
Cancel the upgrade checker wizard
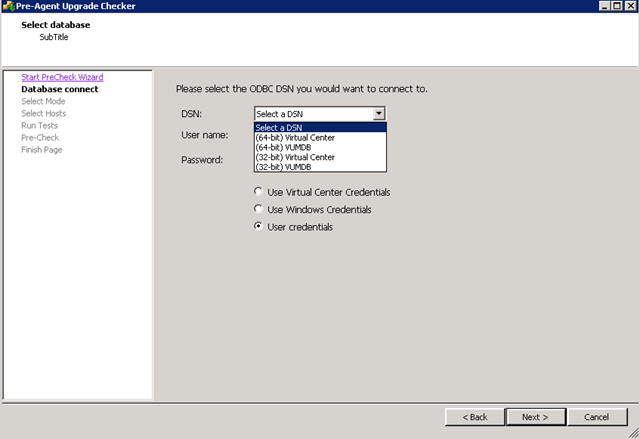pyautogui.click(x=597, y=417)
